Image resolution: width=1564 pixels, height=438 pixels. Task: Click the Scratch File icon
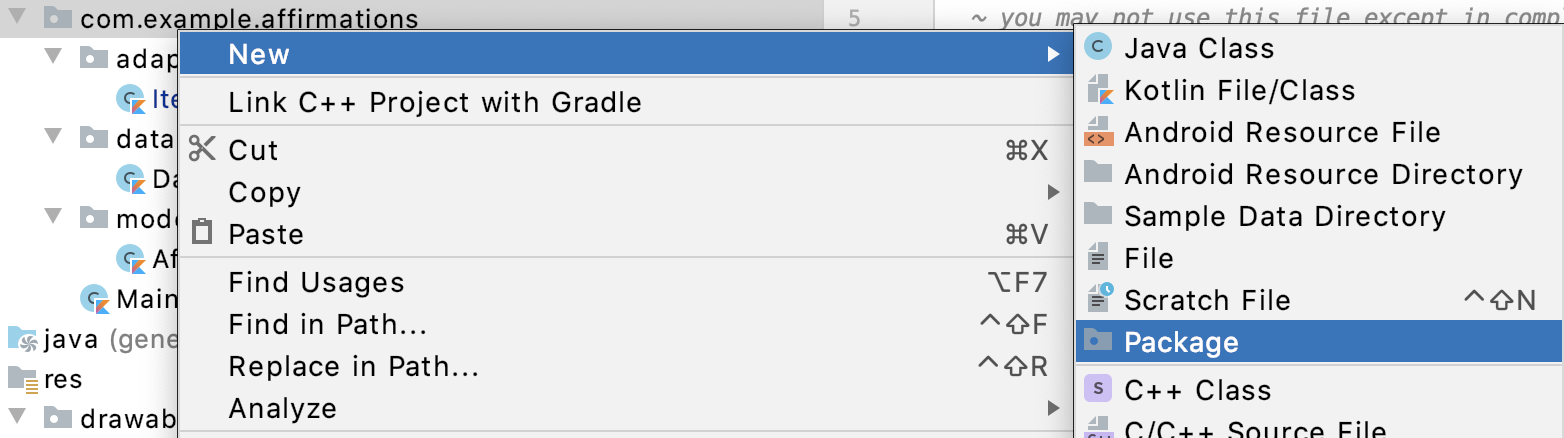(1099, 299)
